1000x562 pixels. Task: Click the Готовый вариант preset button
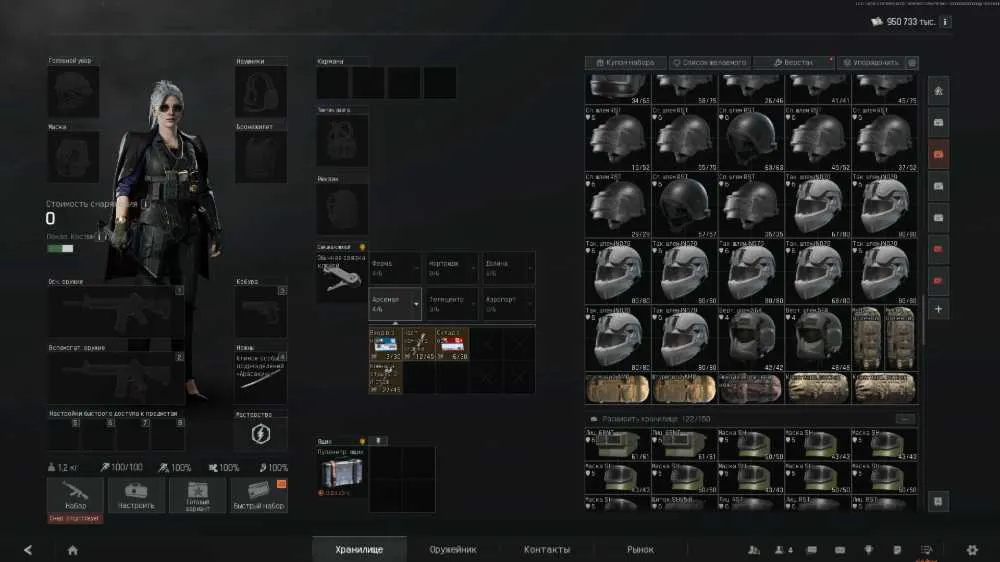(x=198, y=496)
